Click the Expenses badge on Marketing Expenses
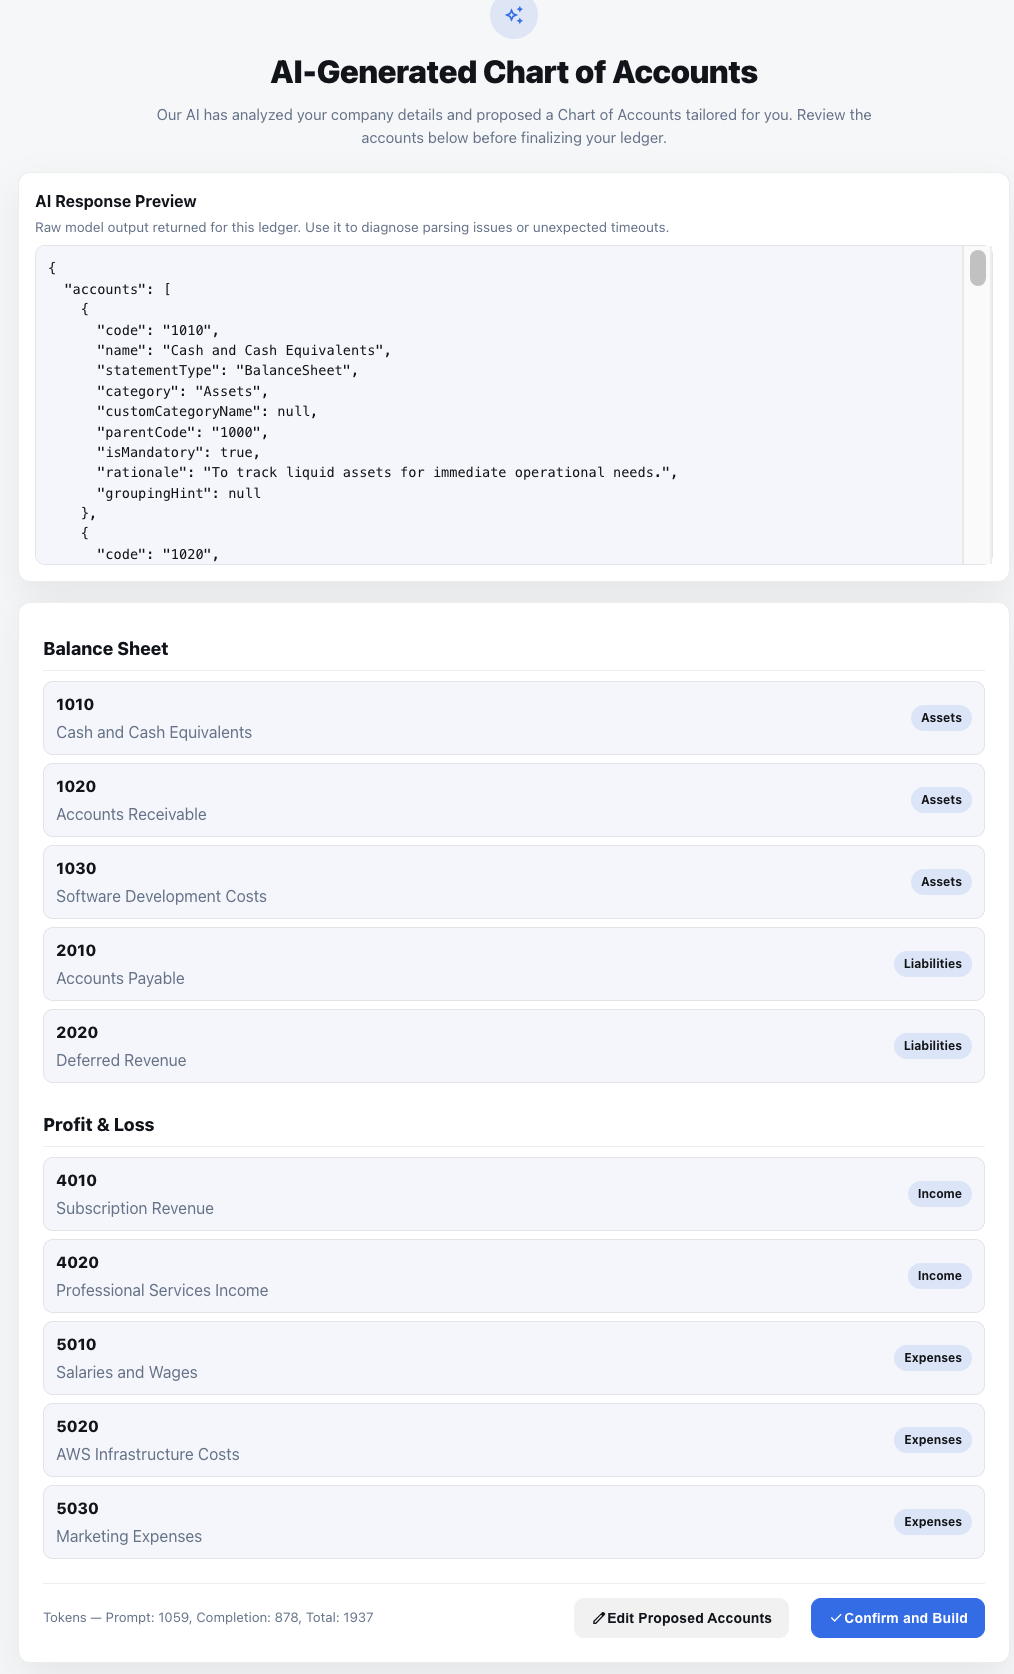This screenshot has width=1014, height=1674. 932,1522
